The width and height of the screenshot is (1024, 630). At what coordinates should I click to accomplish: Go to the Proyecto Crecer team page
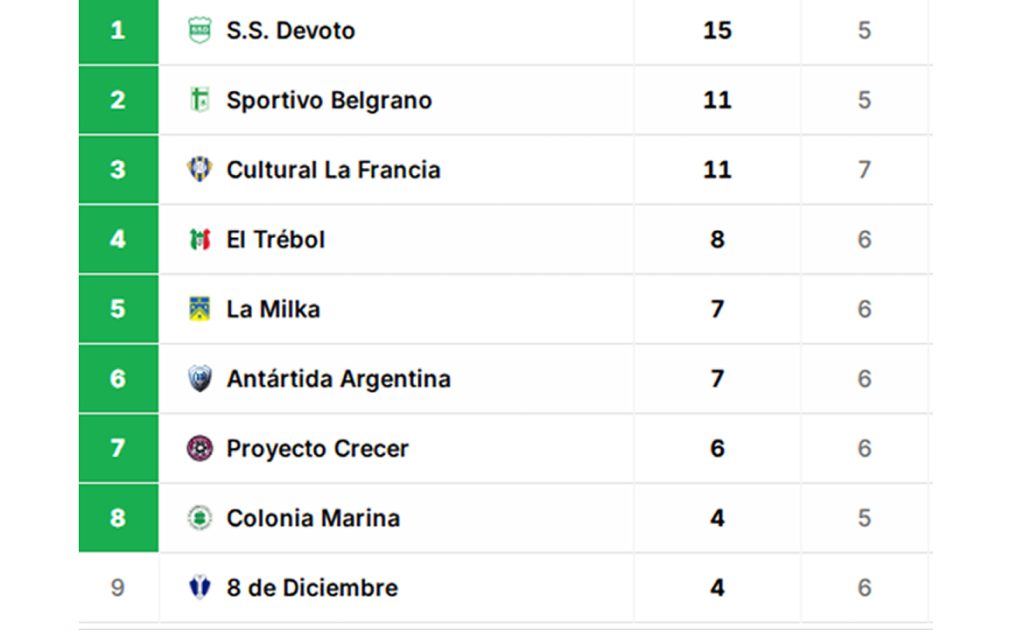pos(317,449)
